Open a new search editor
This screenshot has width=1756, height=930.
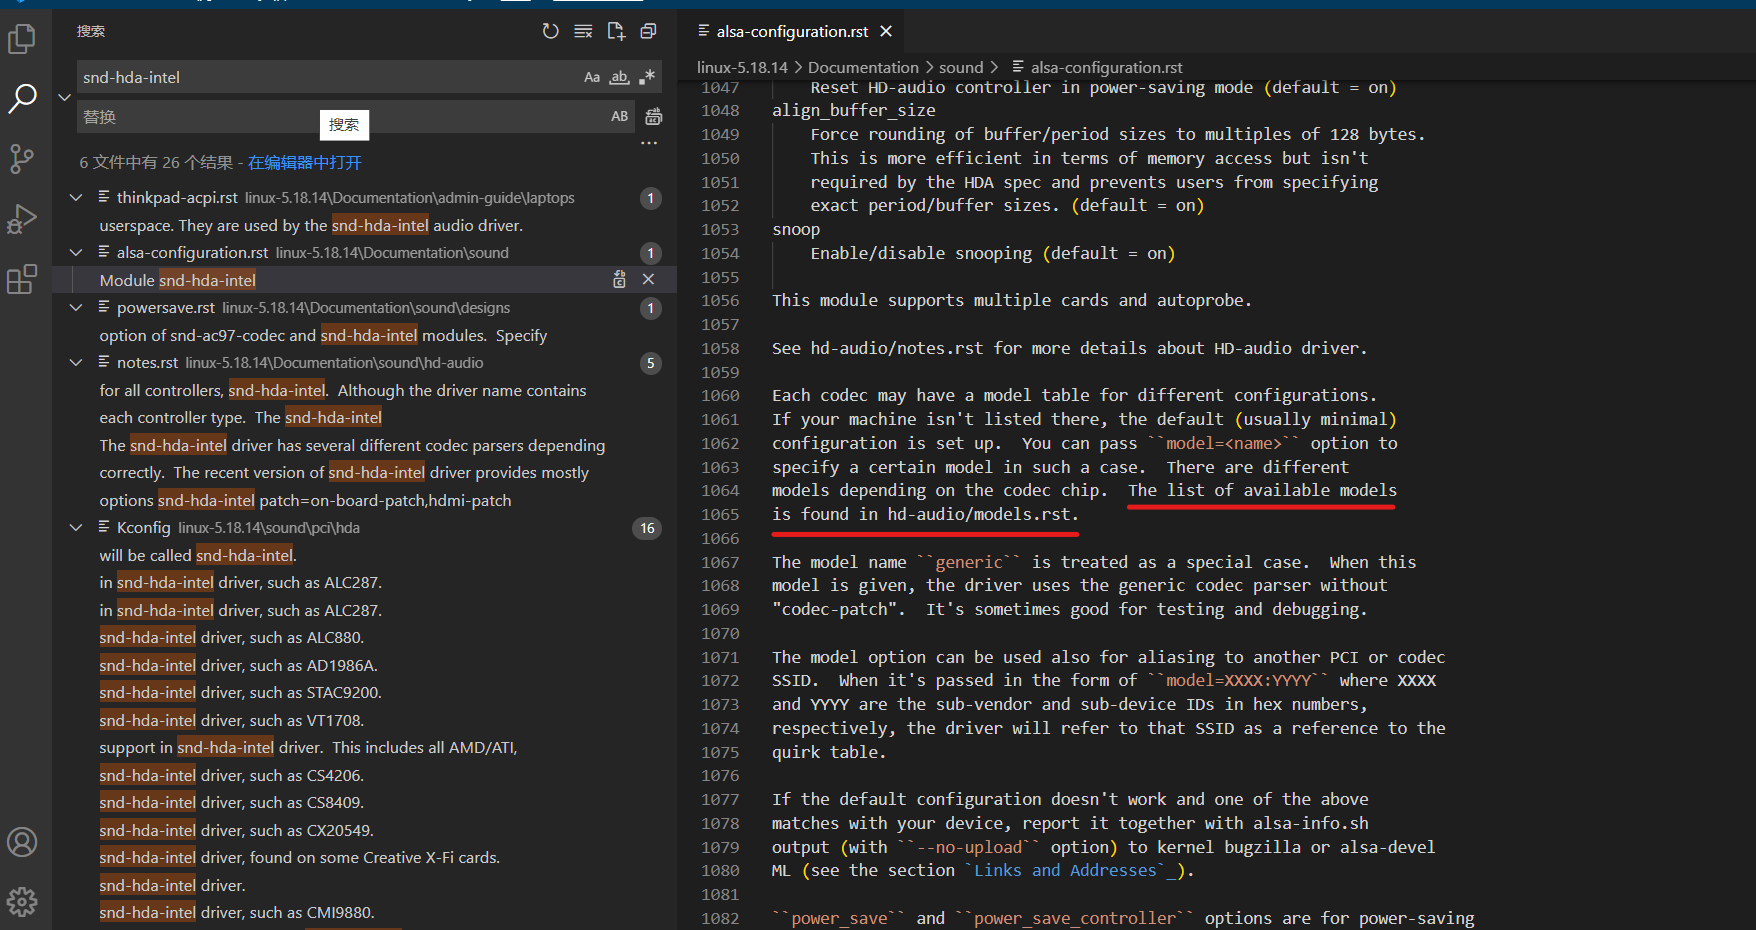point(616,31)
